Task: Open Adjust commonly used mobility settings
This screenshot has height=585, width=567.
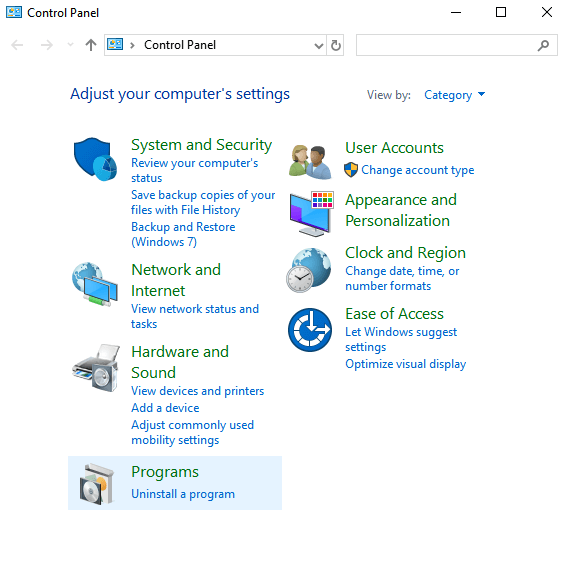Action: point(192,432)
